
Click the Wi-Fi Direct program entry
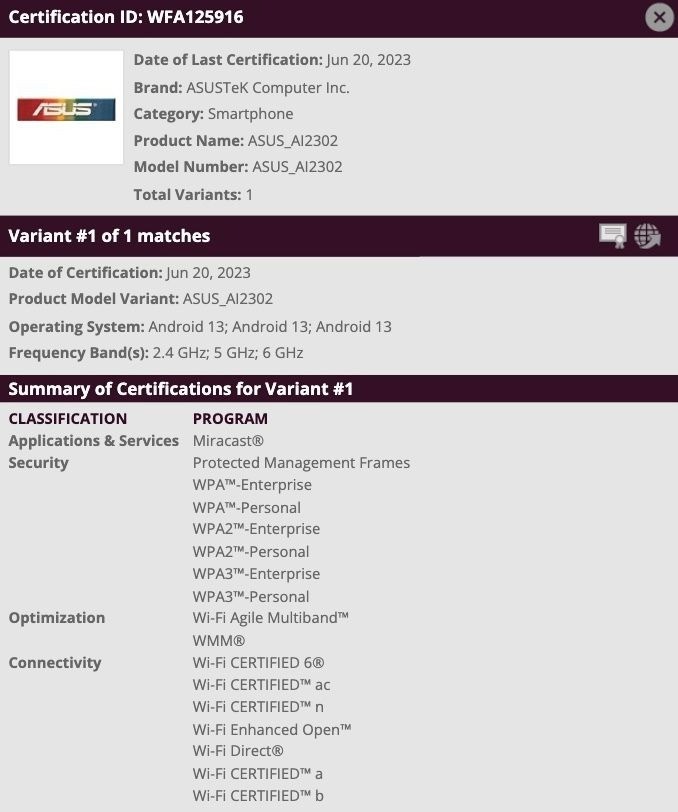click(238, 750)
